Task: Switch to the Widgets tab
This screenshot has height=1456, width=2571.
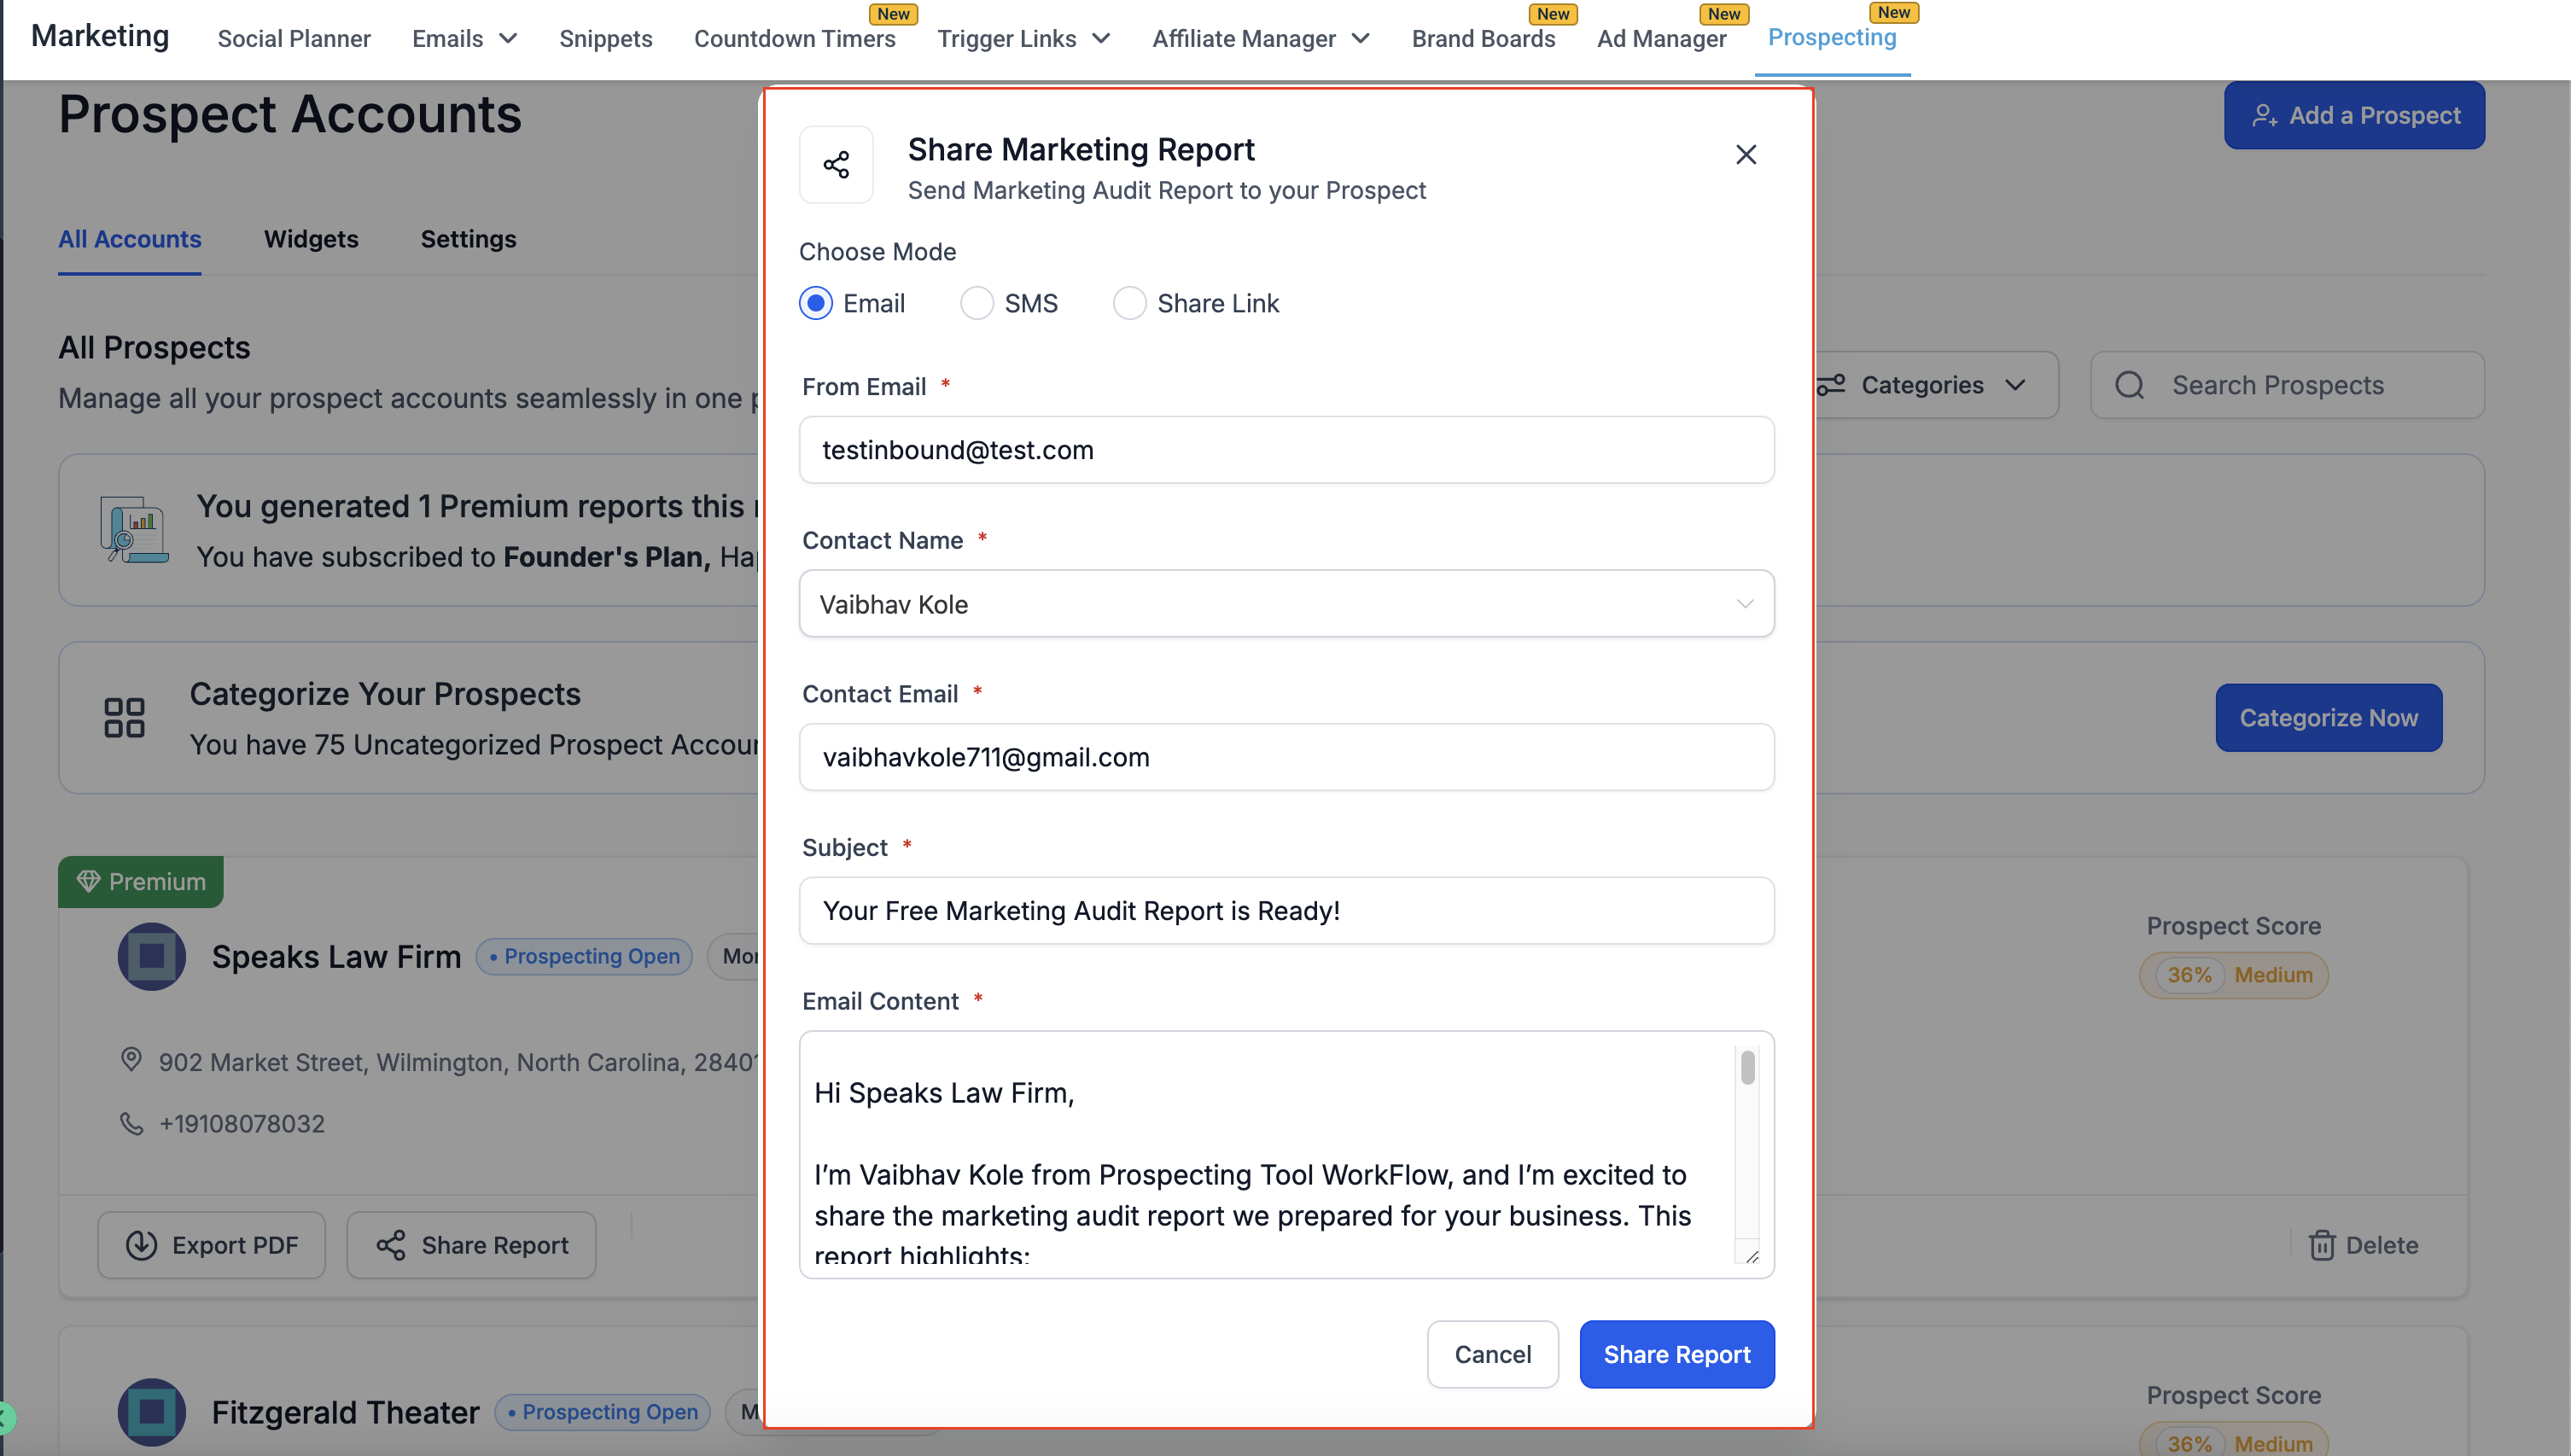Action: click(311, 239)
